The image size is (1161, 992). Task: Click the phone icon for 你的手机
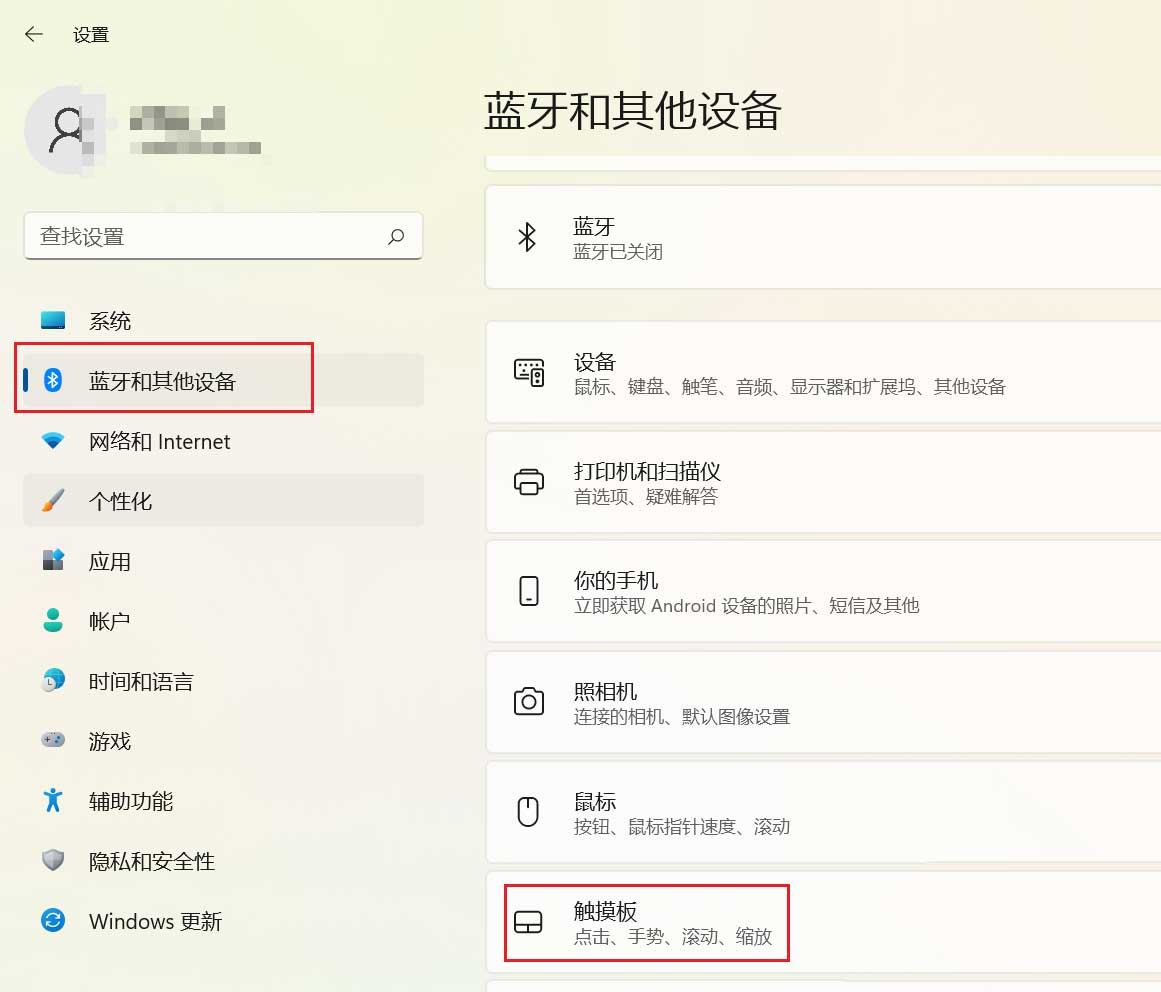point(529,591)
